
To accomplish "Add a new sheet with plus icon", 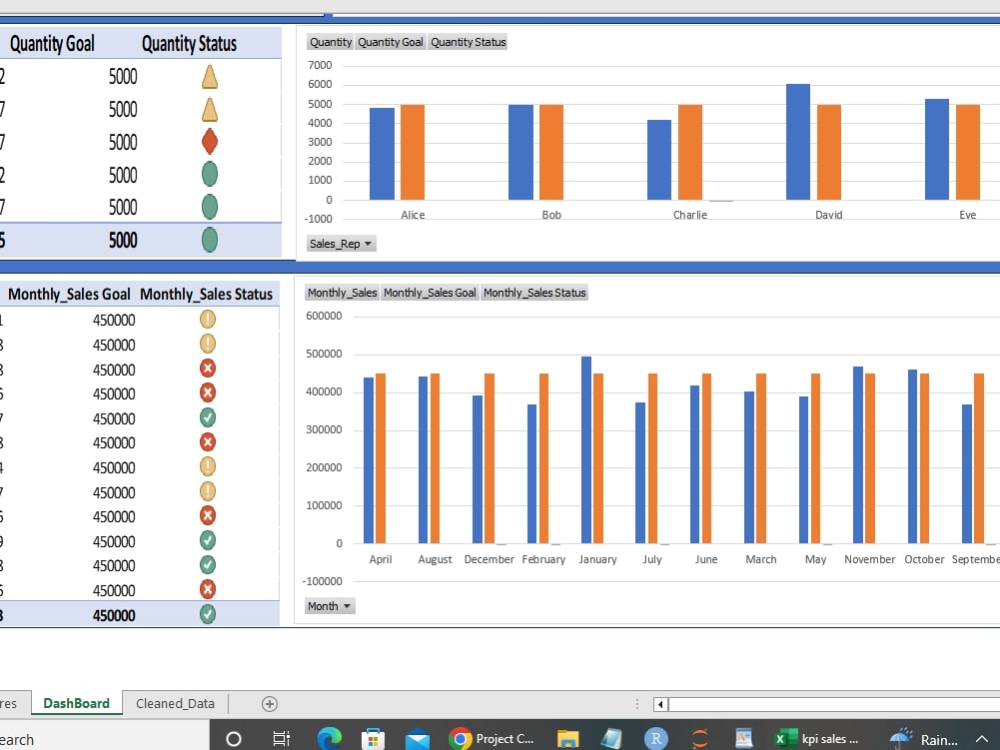I will pos(269,703).
